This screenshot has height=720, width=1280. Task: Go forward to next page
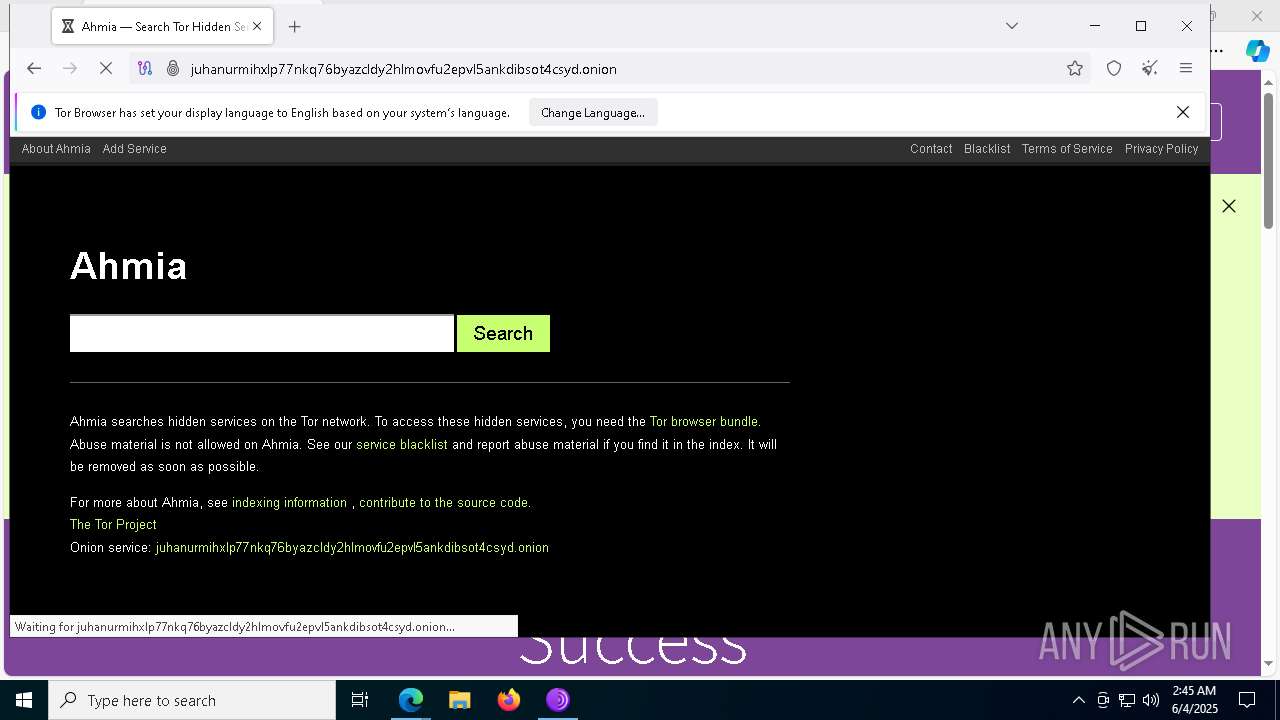tap(70, 69)
